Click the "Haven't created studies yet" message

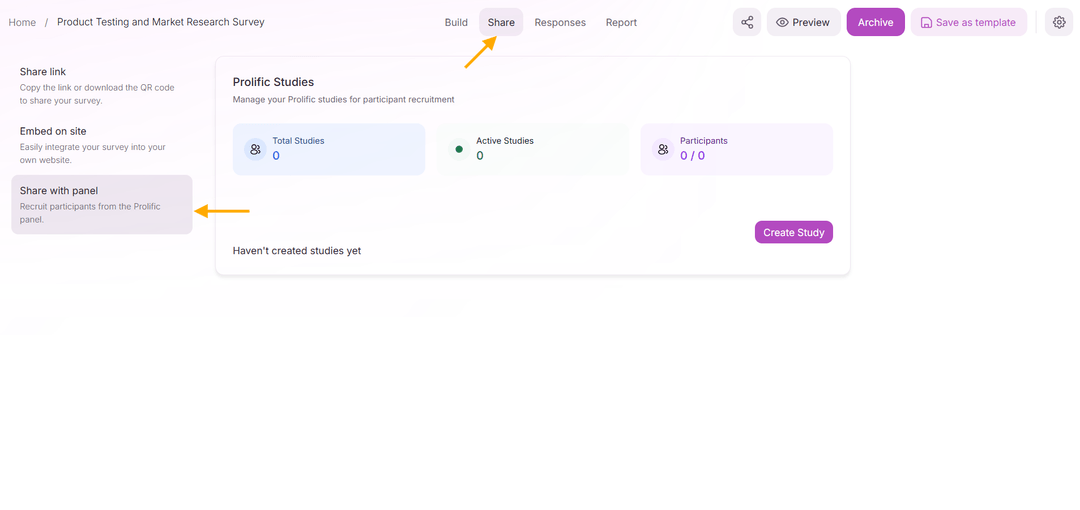click(x=297, y=251)
